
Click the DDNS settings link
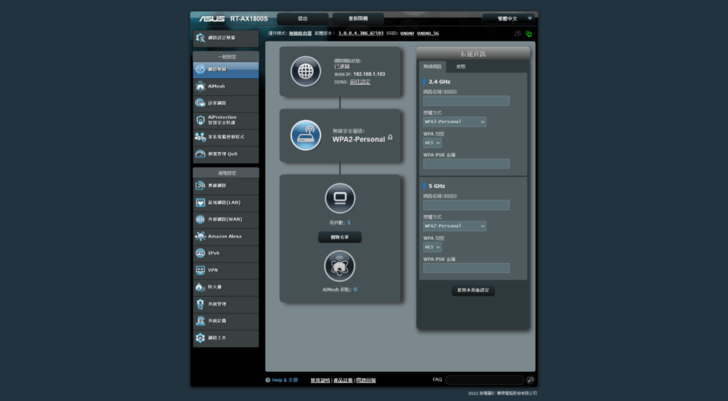click(x=360, y=82)
